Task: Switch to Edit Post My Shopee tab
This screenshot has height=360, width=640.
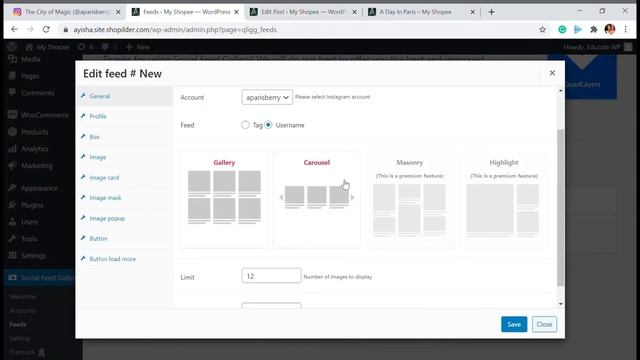Action: (303, 12)
